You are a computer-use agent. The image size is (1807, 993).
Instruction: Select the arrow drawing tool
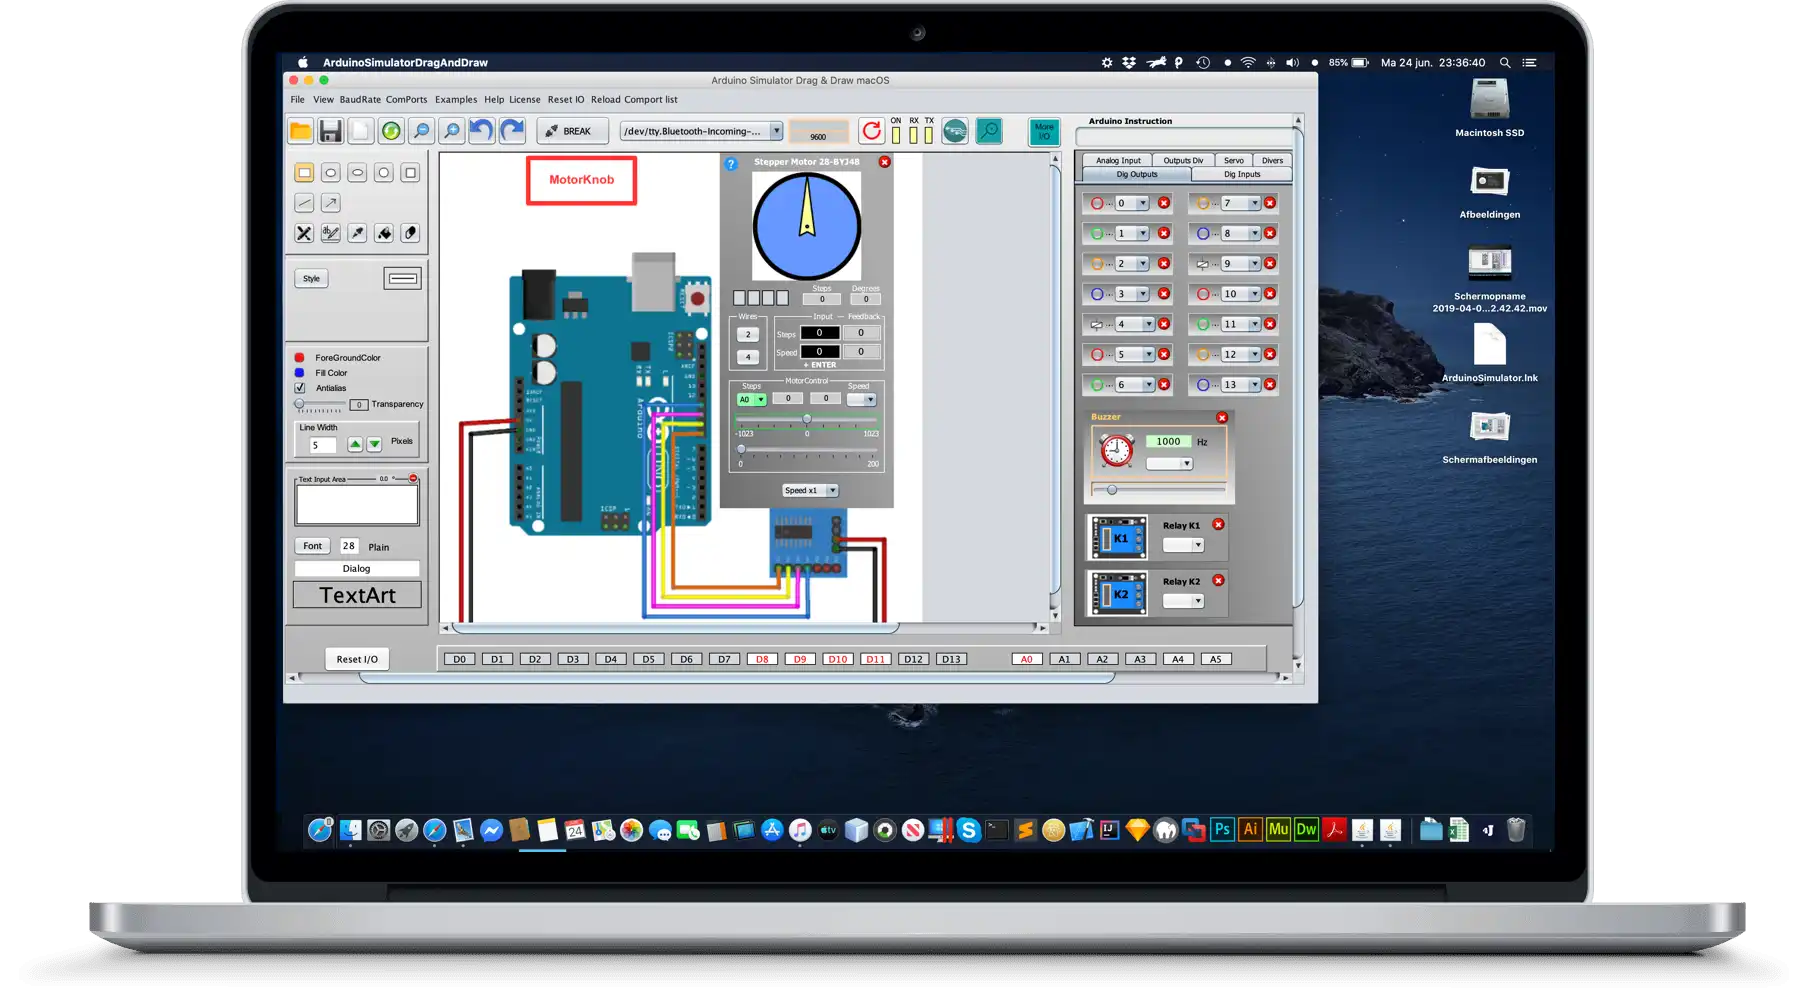click(x=331, y=203)
